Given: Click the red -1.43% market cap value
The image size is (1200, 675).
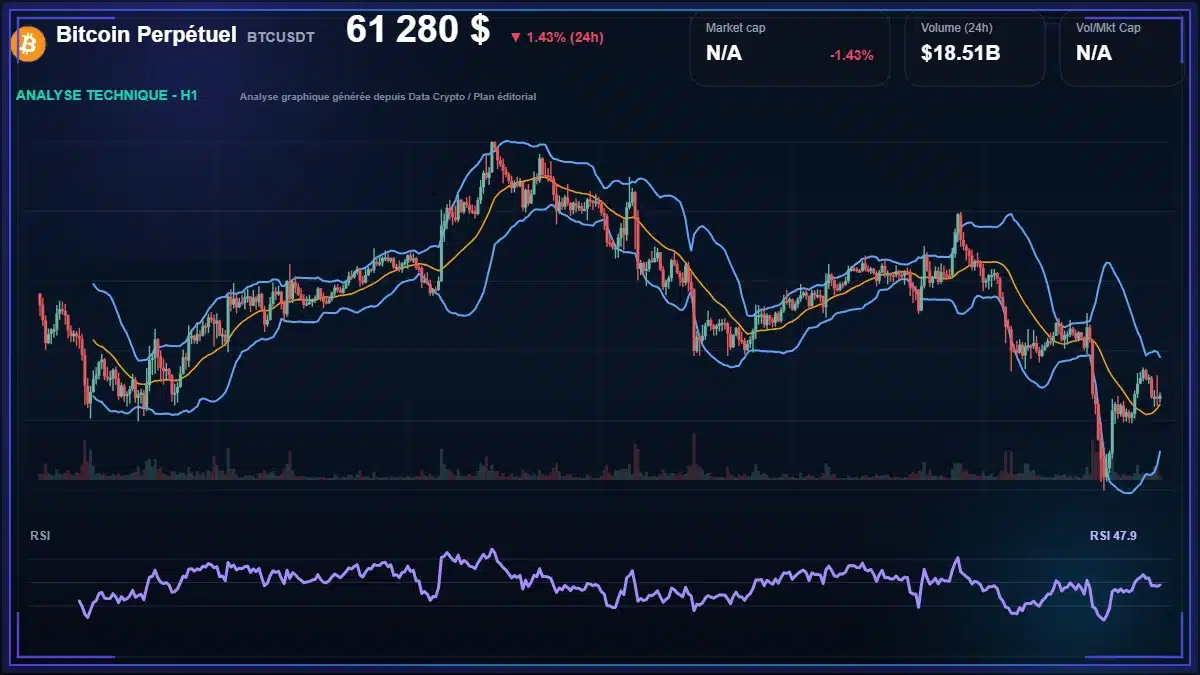Looking at the screenshot, I should (852, 55).
